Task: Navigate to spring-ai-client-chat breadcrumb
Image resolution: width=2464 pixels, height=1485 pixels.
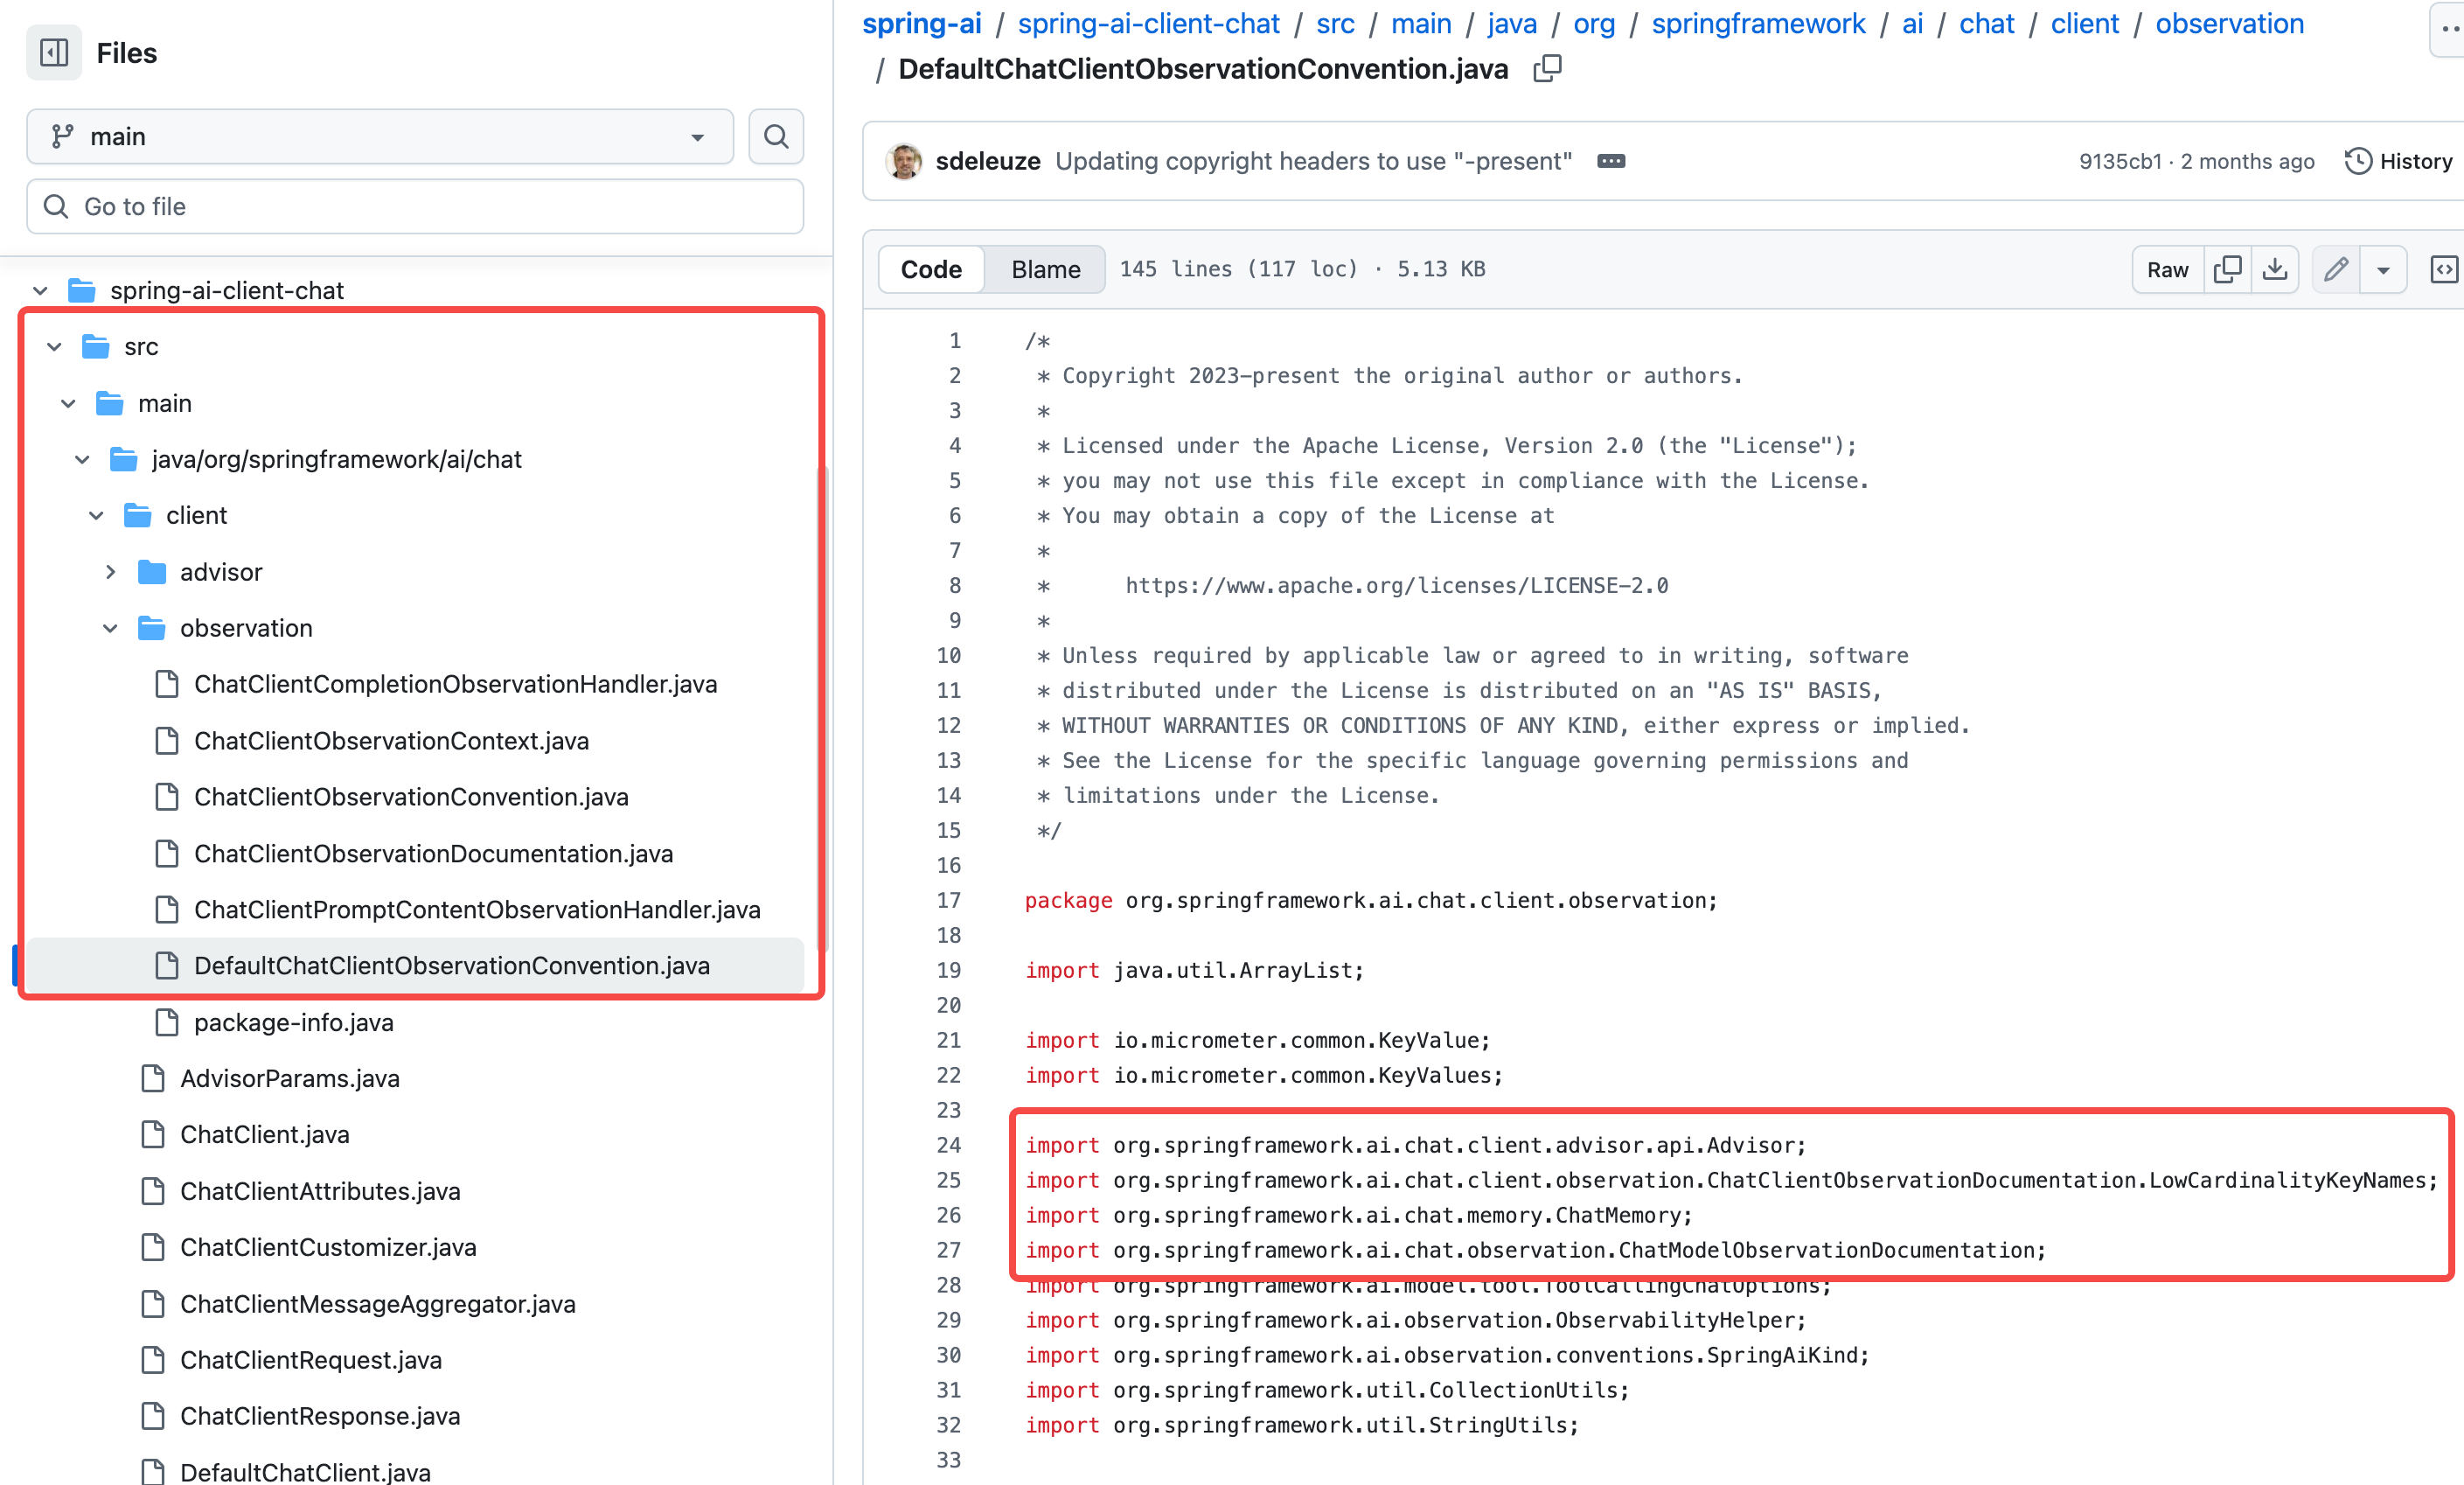Action: tap(1148, 24)
